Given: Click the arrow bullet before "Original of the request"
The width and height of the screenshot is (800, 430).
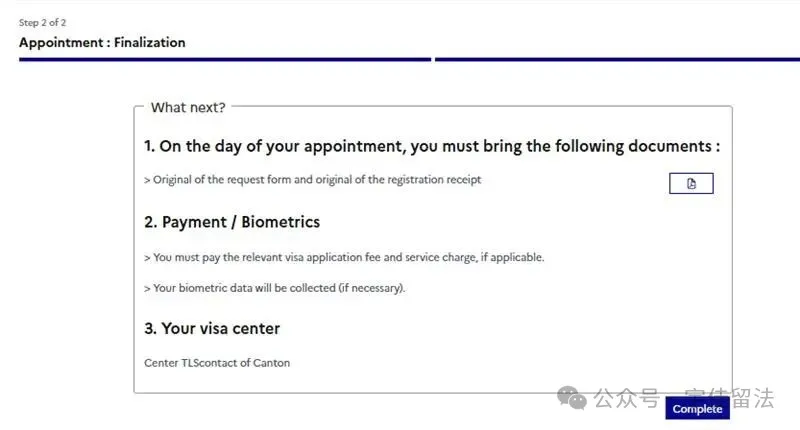Looking at the screenshot, I should [147, 180].
